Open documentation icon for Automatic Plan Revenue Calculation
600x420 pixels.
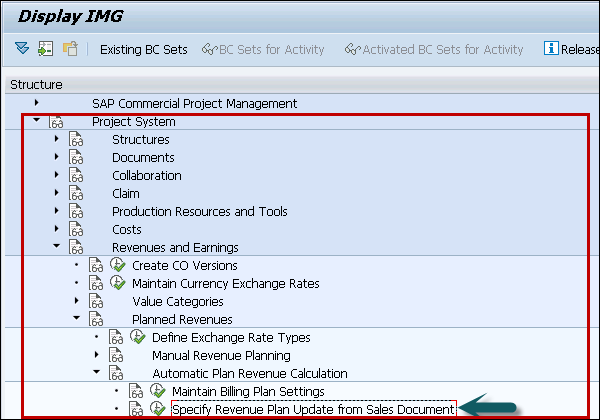point(116,373)
